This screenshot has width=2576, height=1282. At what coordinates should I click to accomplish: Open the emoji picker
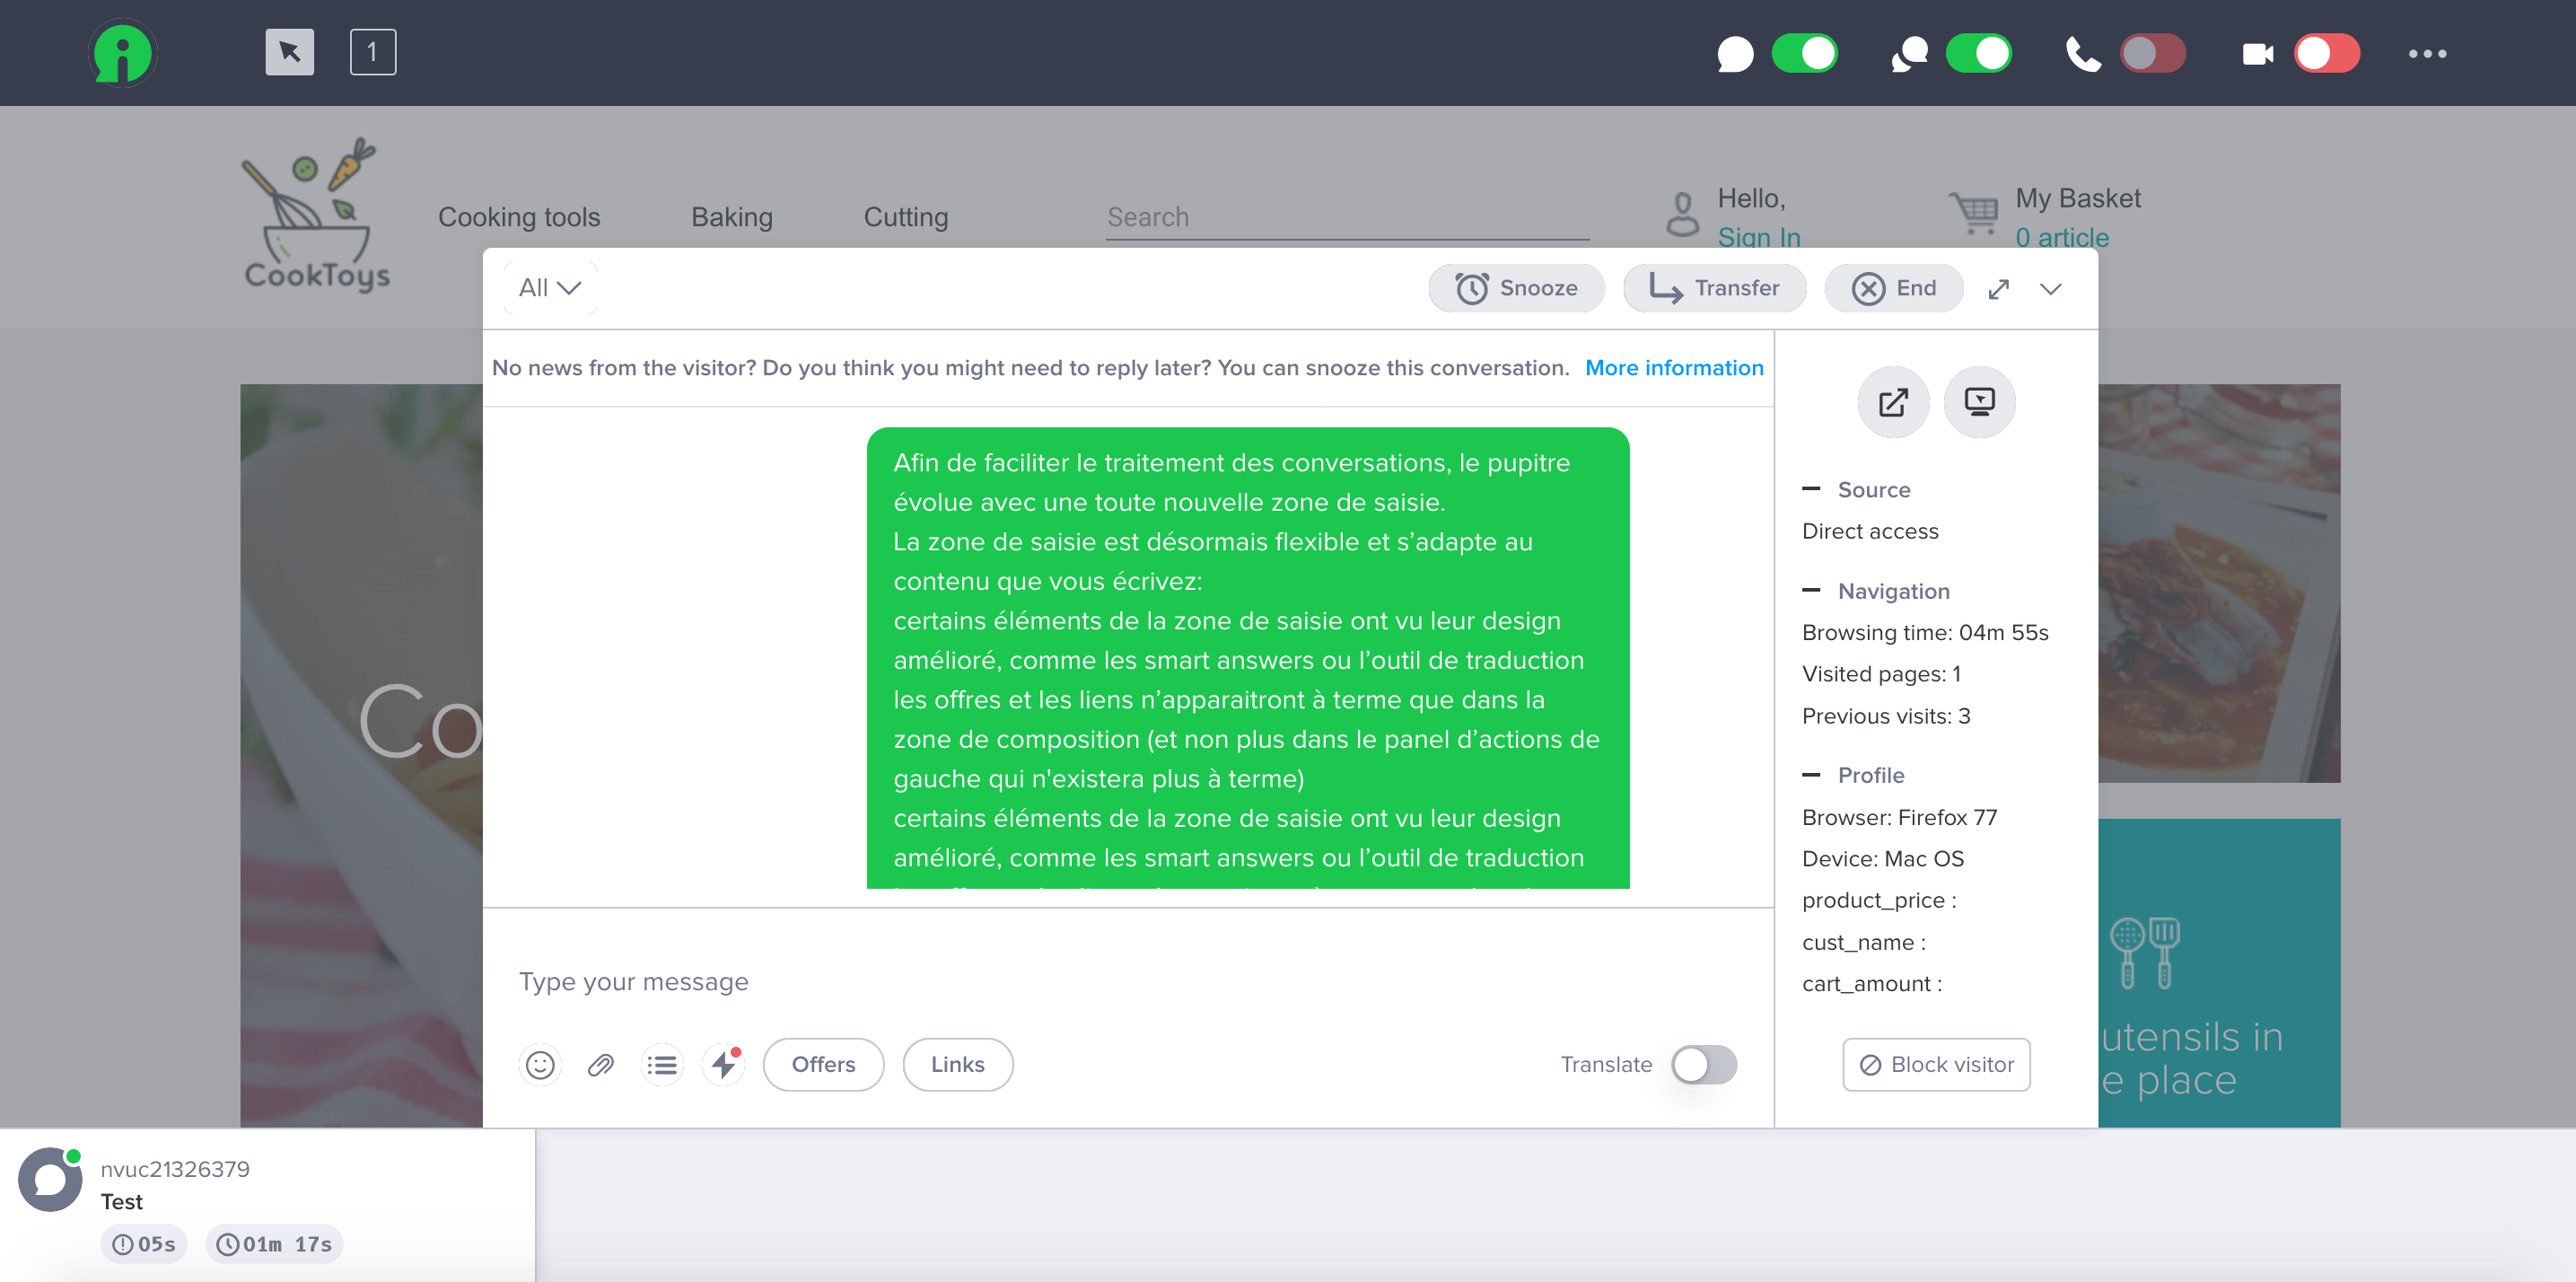[540, 1064]
